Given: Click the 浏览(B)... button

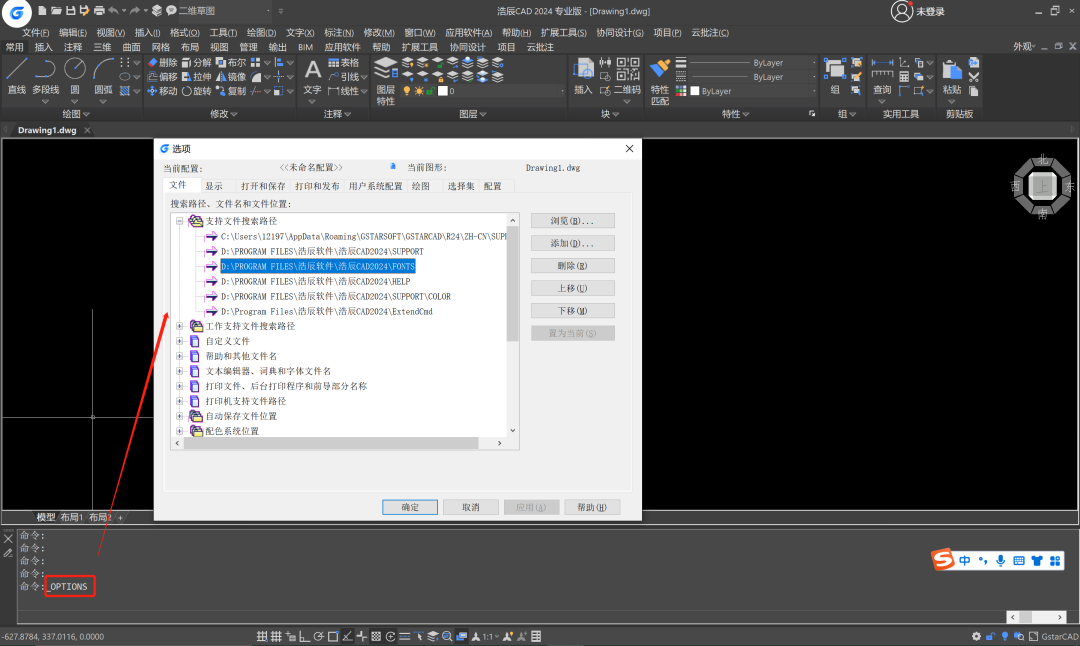Looking at the screenshot, I should pyautogui.click(x=572, y=220).
